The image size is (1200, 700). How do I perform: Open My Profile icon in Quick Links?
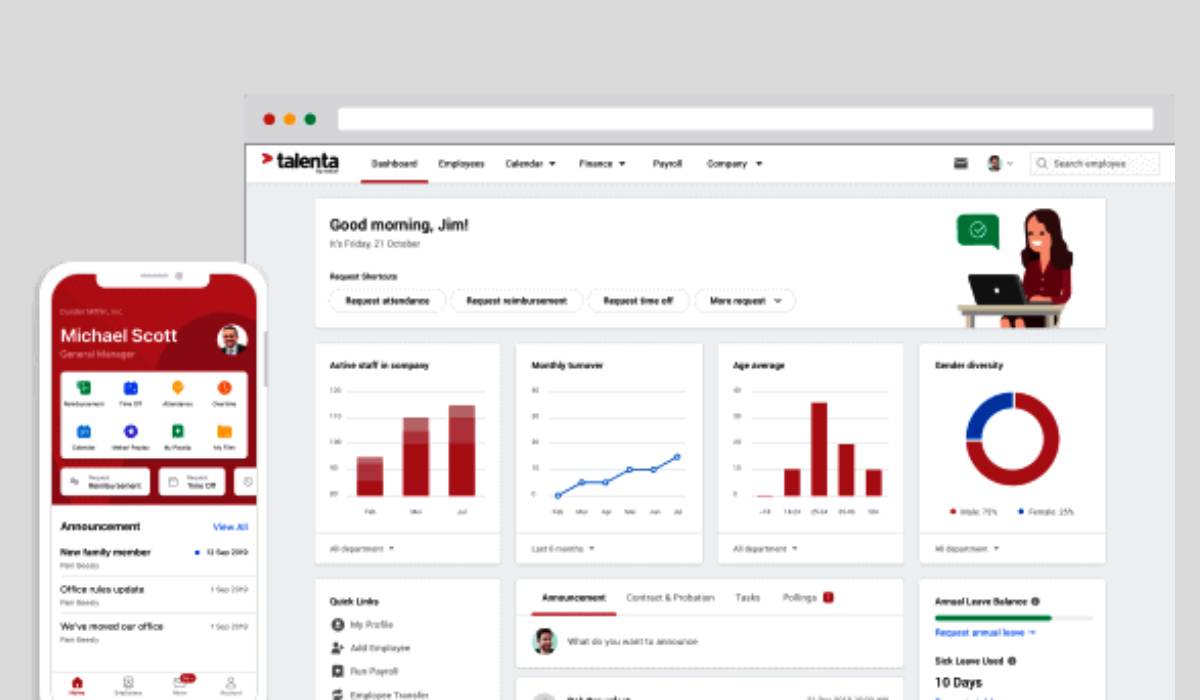[337, 624]
